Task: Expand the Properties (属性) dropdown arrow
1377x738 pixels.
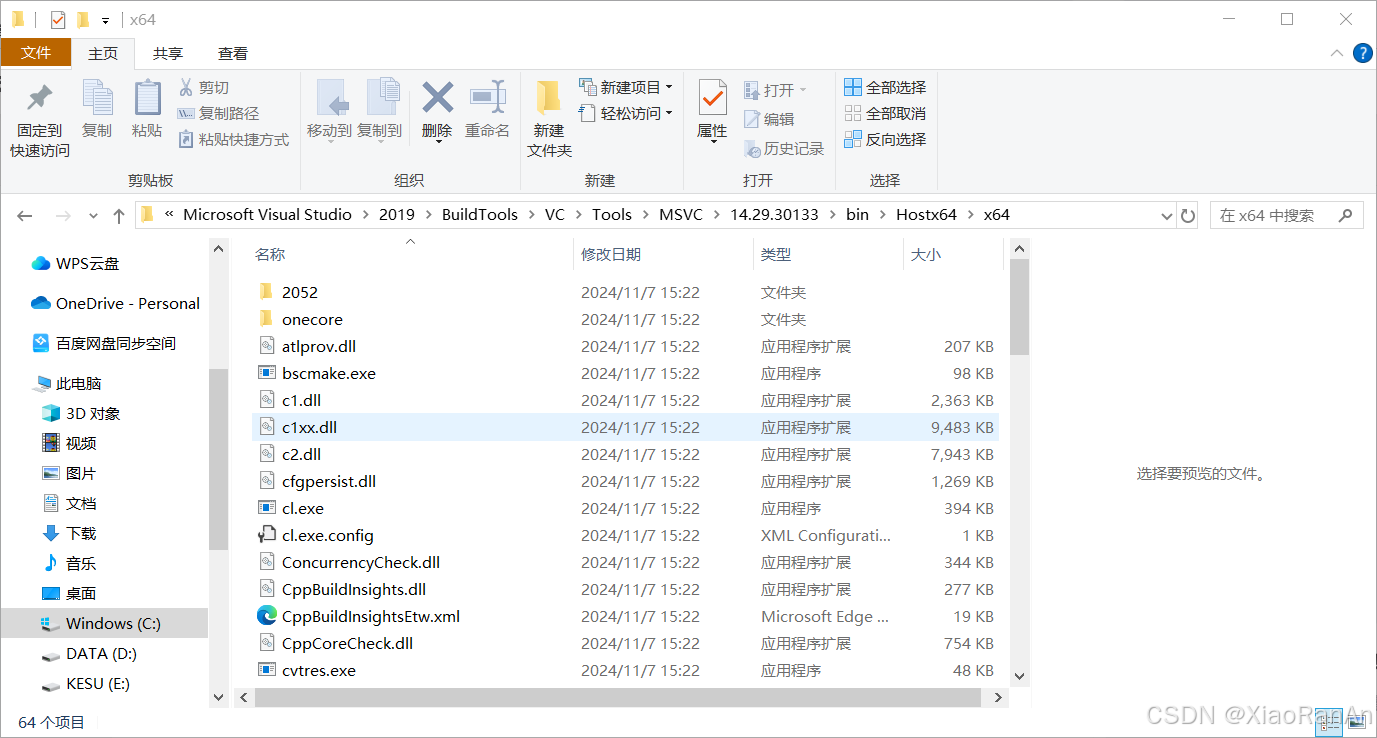Action: click(712, 142)
